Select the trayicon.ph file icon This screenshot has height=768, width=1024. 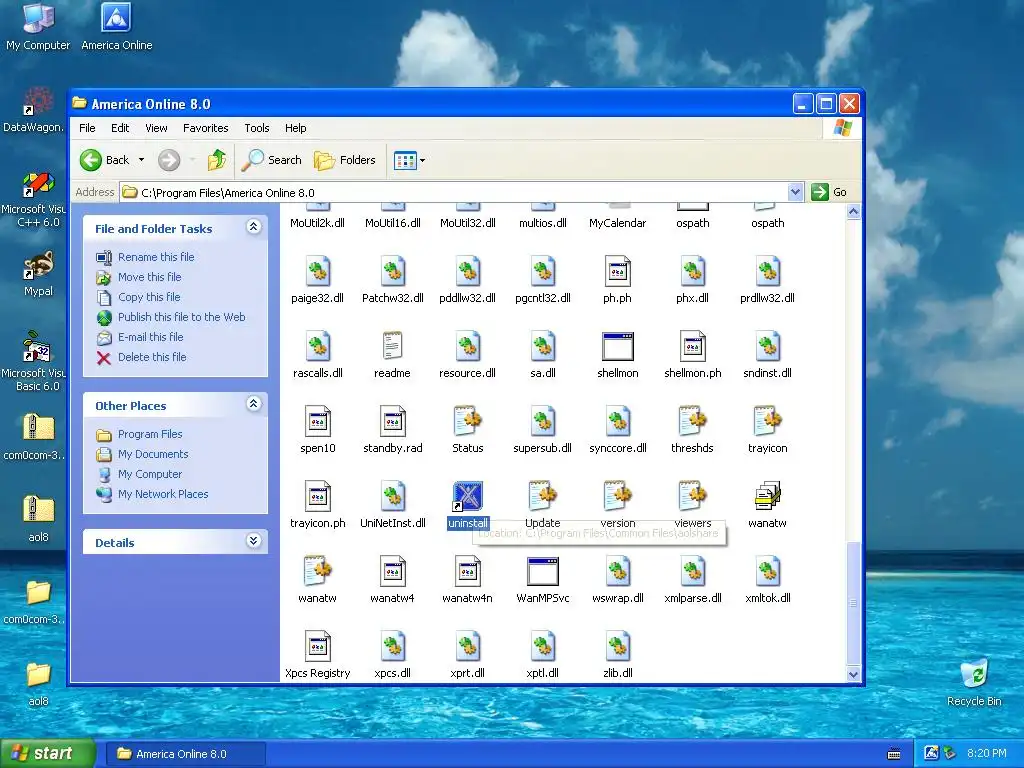click(x=317, y=496)
